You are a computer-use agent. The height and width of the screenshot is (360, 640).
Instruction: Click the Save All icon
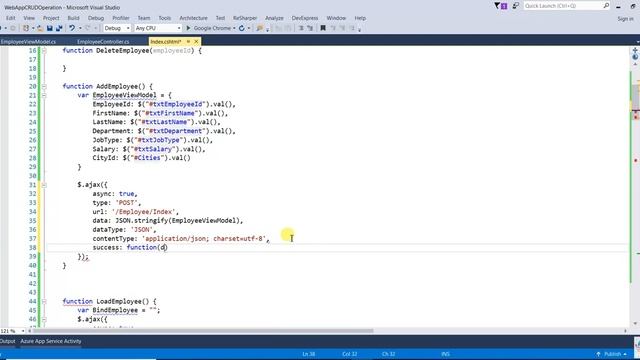point(59,28)
